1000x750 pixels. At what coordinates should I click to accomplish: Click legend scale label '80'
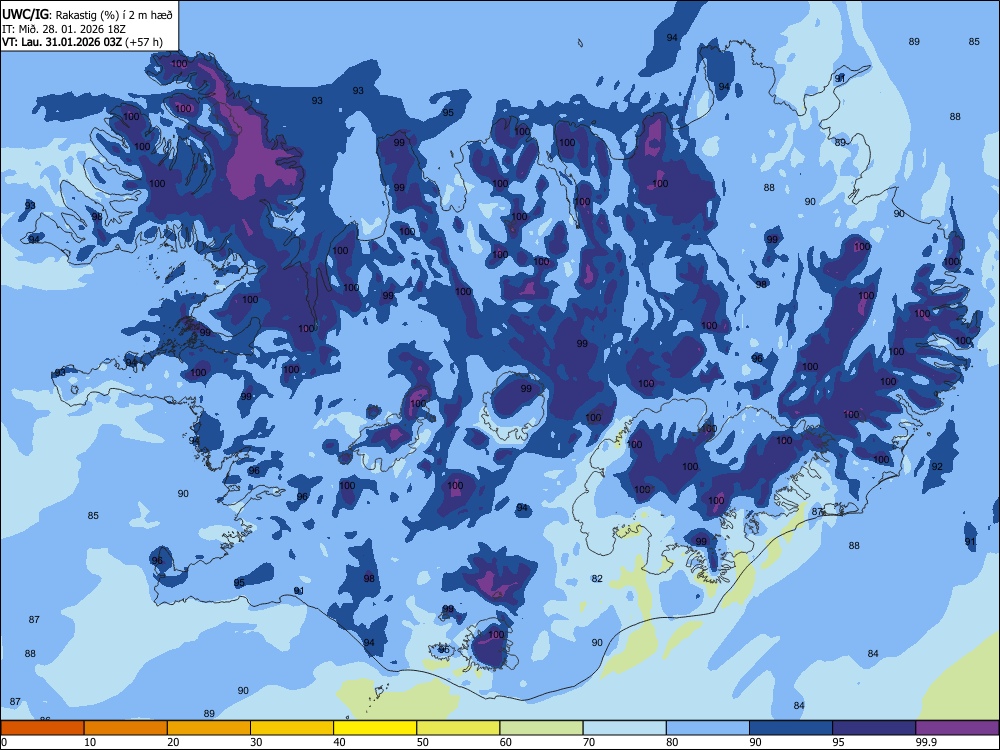[x=672, y=742]
